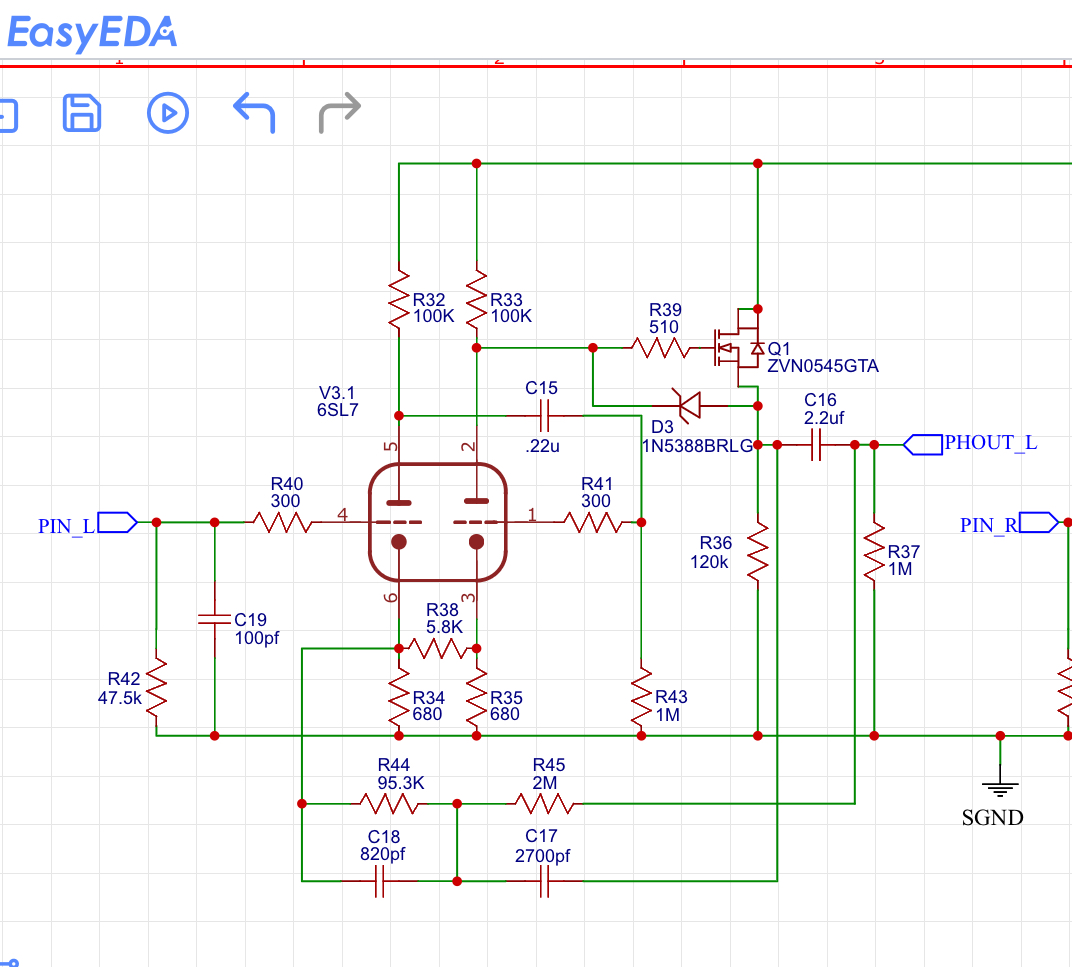Select the 6SL7 dual triode tube symbol

tap(438, 522)
